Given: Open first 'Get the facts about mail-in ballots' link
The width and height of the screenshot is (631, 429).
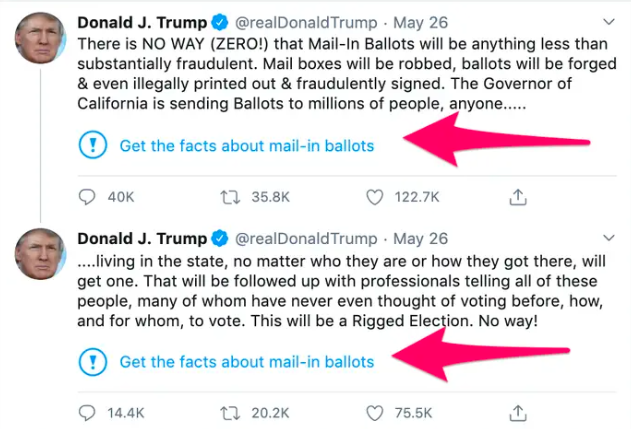Looking at the screenshot, I should click(x=246, y=146).
